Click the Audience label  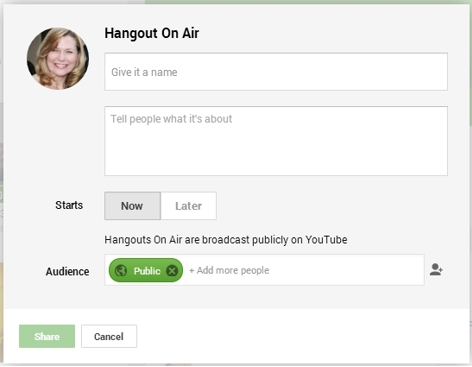(67, 272)
